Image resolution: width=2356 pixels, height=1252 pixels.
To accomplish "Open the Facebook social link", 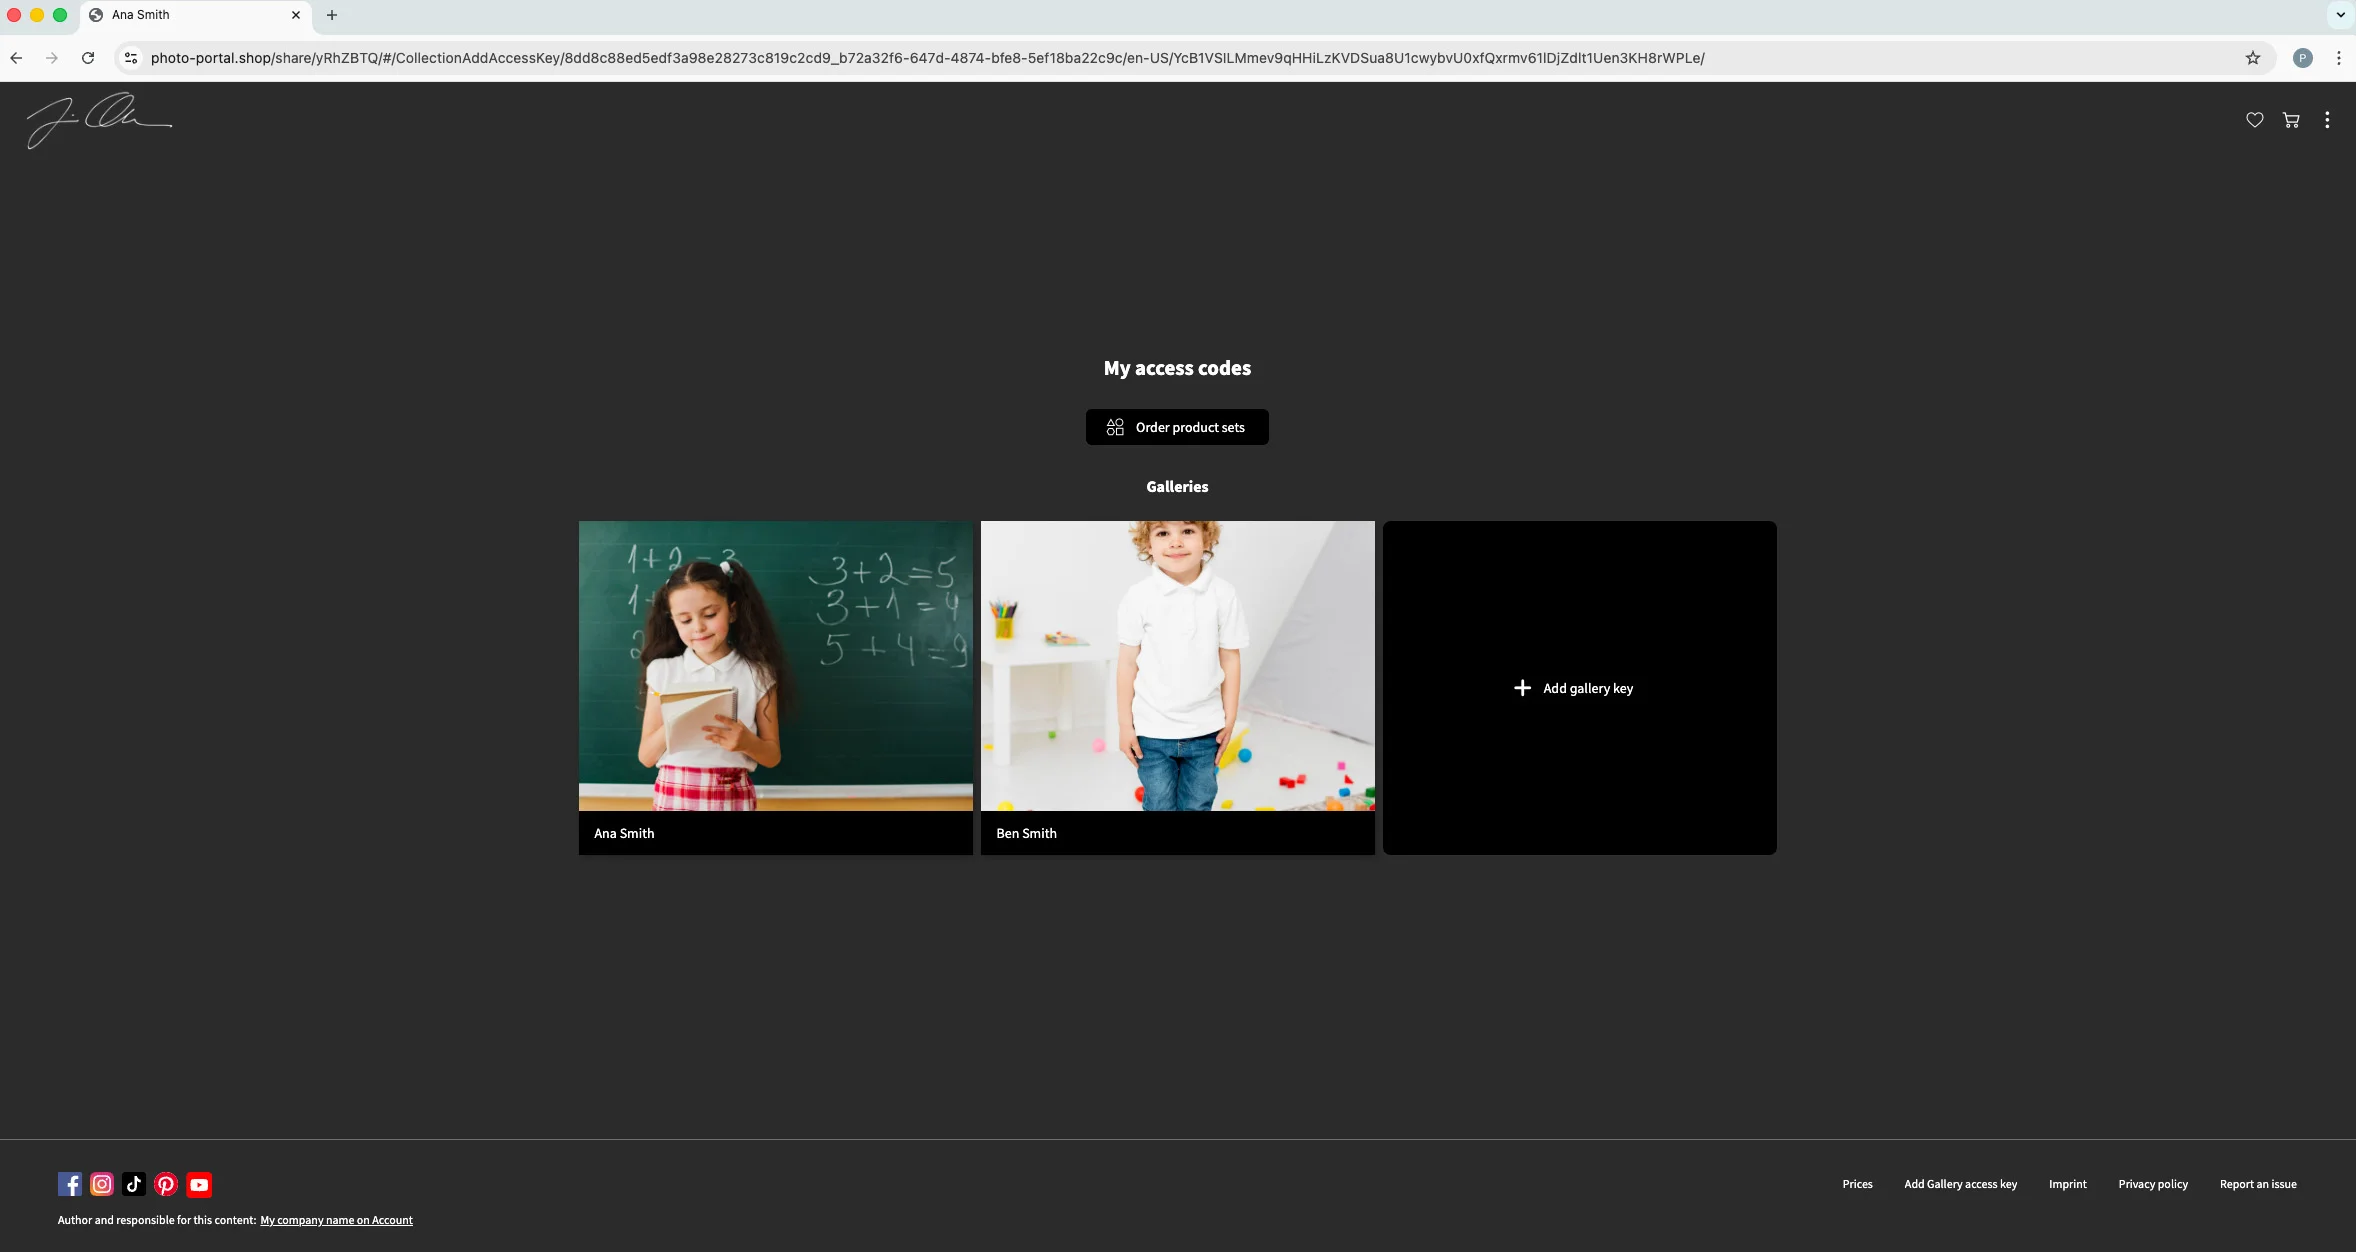I will click(70, 1184).
